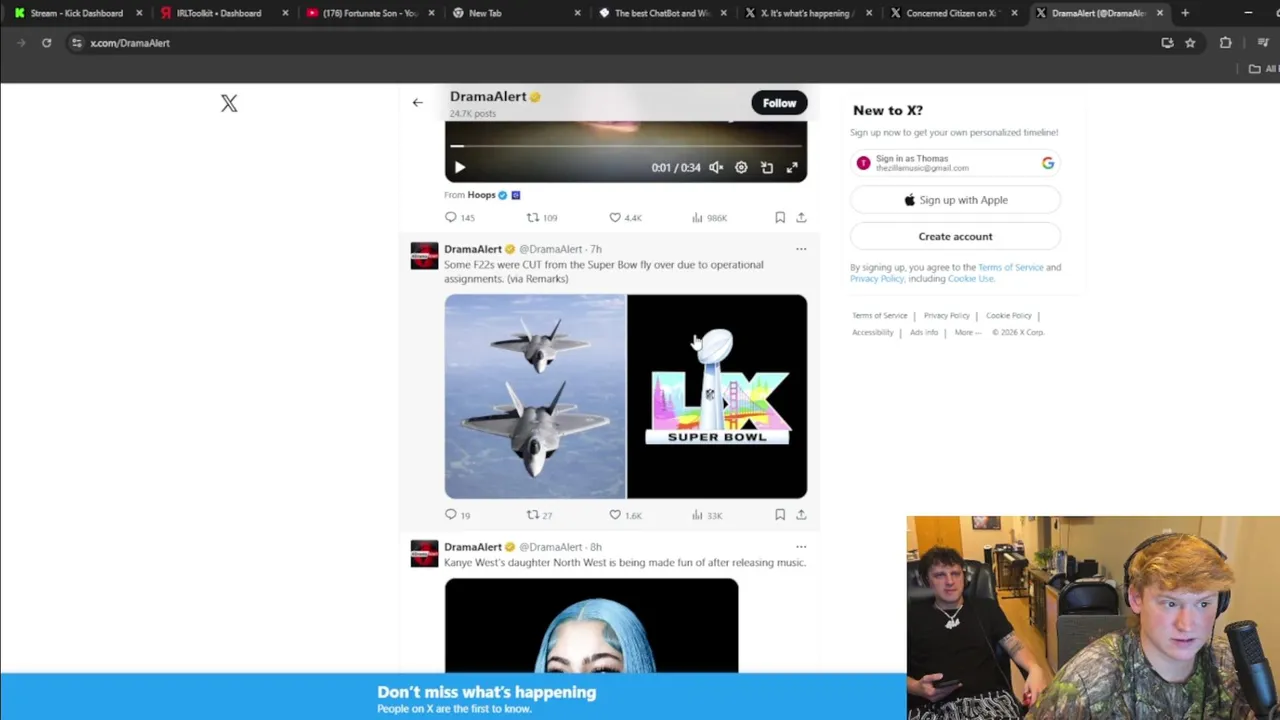View analytics of the 986K views post
This screenshot has width=1280, height=720.
[x=709, y=217]
